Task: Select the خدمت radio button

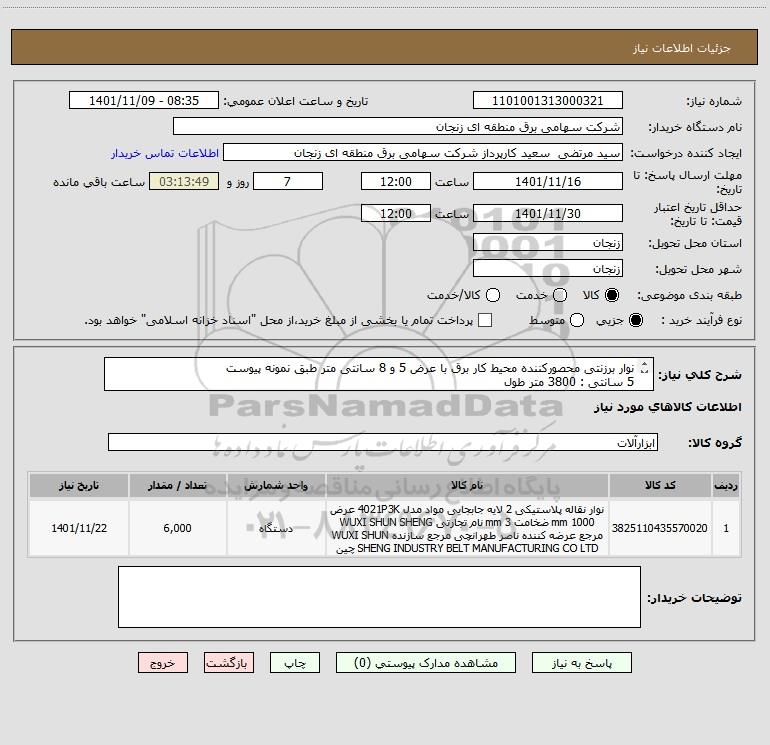Action: click(560, 295)
